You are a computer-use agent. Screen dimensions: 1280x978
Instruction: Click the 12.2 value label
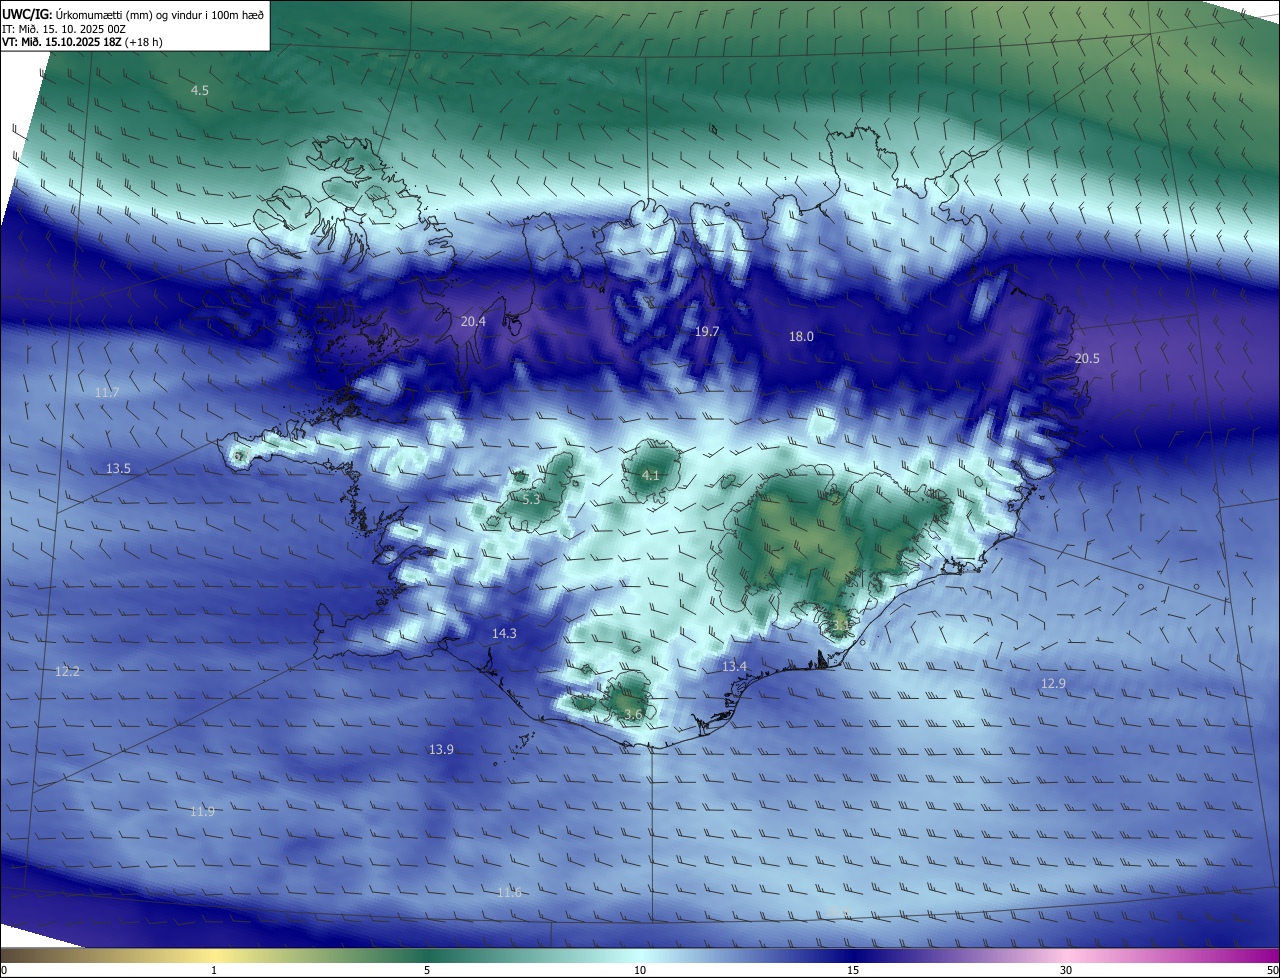point(67,671)
